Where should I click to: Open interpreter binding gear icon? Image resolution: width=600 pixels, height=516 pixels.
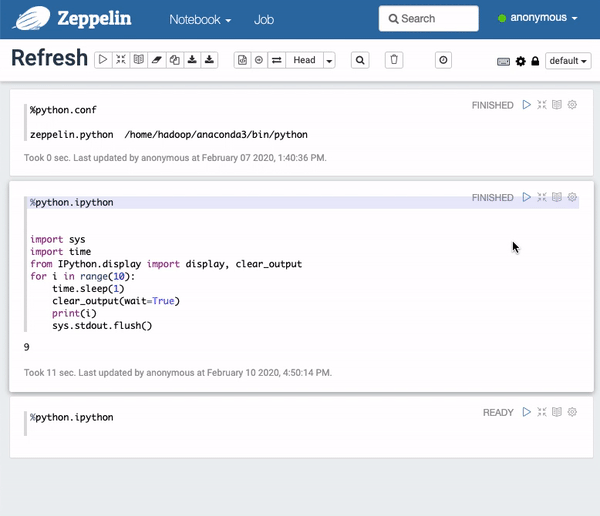[520, 61]
